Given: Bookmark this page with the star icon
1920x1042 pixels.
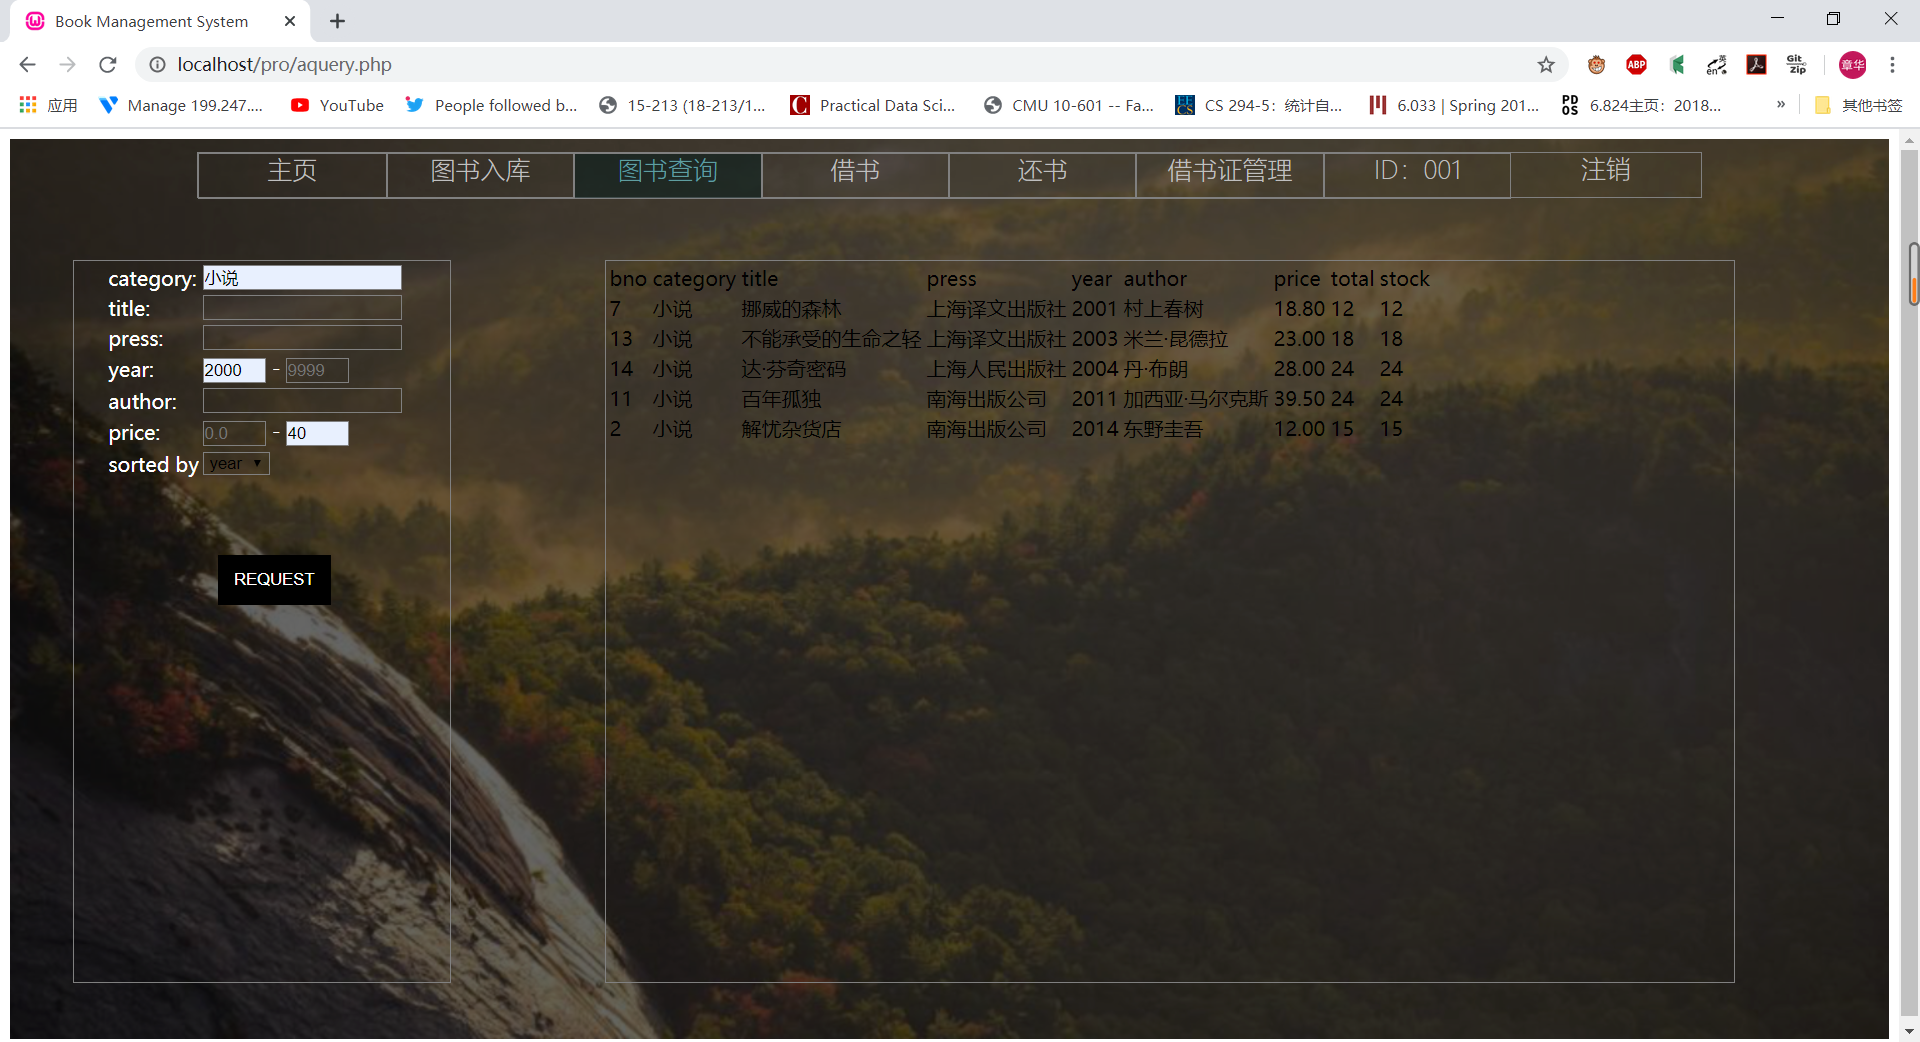Looking at the screenshot, I should pyautogui.click(x=1546, y=65).
